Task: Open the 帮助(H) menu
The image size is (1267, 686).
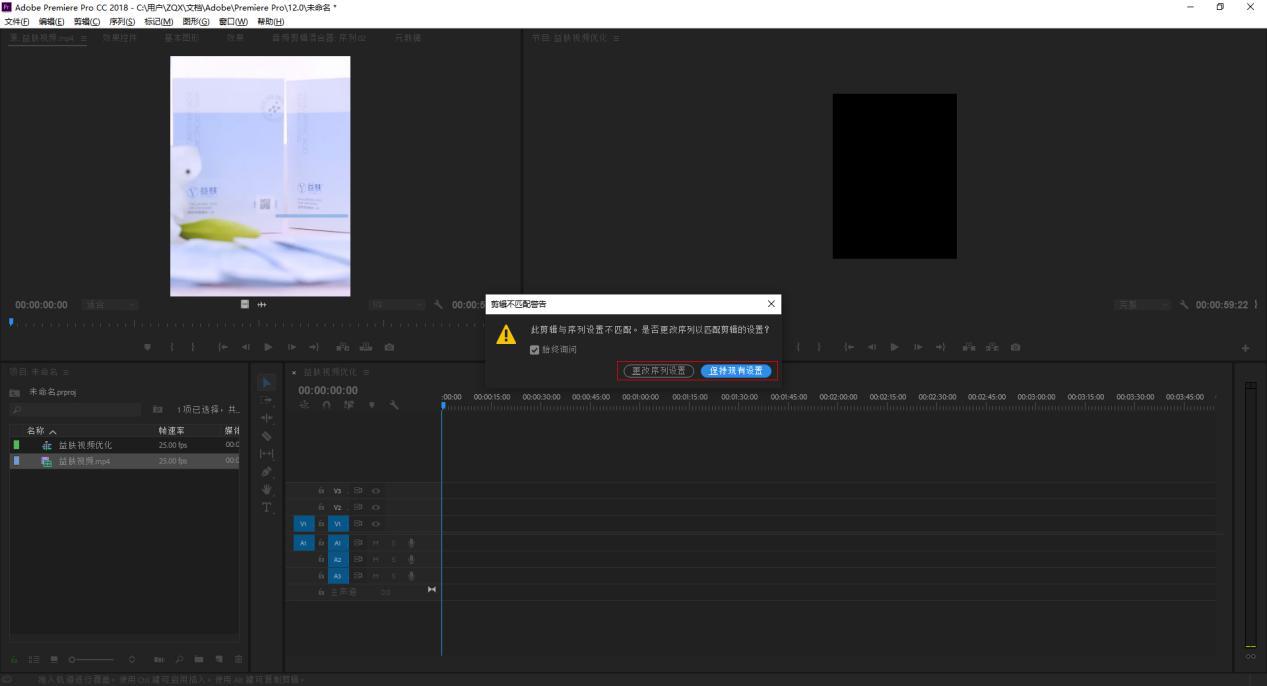Action: click(271, 21)
